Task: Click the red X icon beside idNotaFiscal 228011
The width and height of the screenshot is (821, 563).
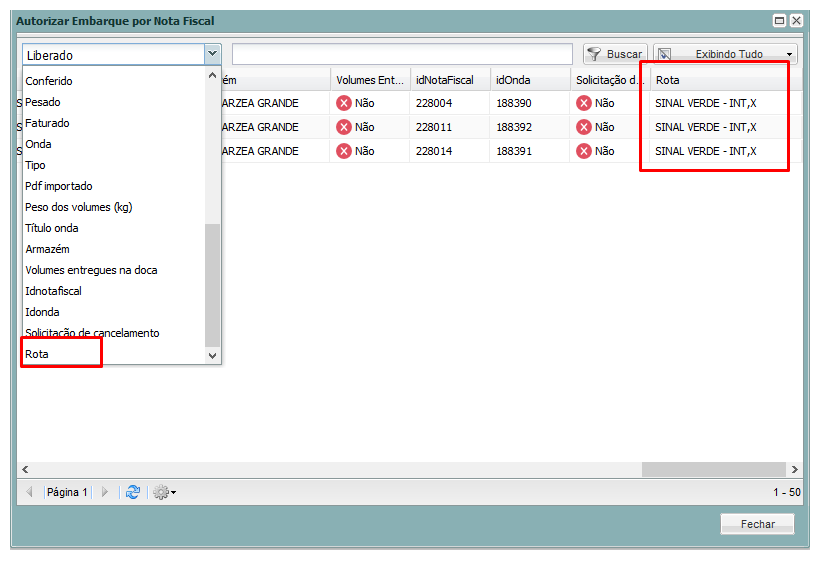Action: click(x=343, y=127)
